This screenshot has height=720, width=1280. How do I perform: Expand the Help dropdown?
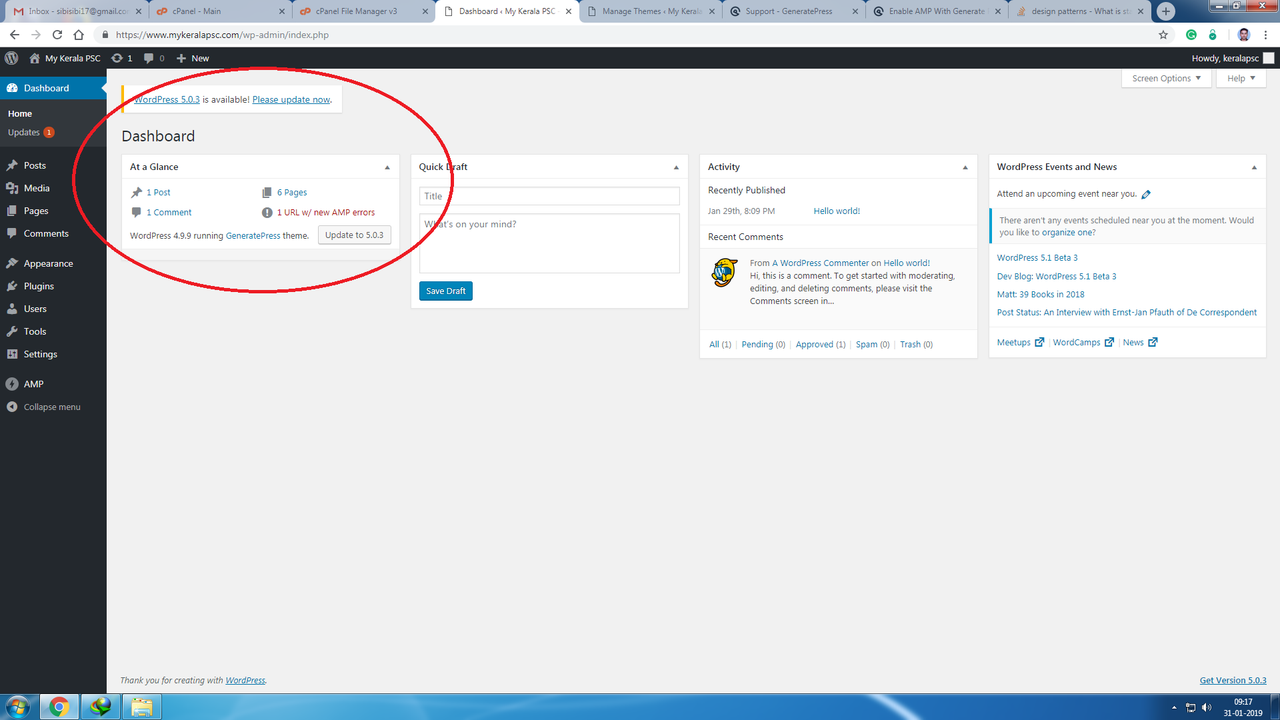(1241, 78)
